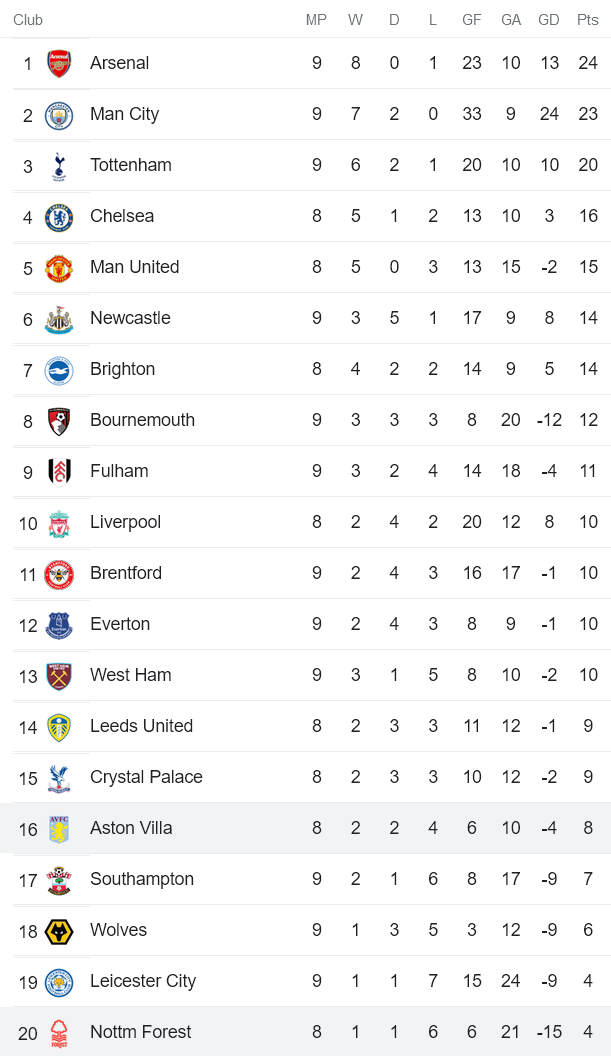Click the Wolves club crest
The image size is (611, 1056).
pyautogui.click(x=59, y=931)
